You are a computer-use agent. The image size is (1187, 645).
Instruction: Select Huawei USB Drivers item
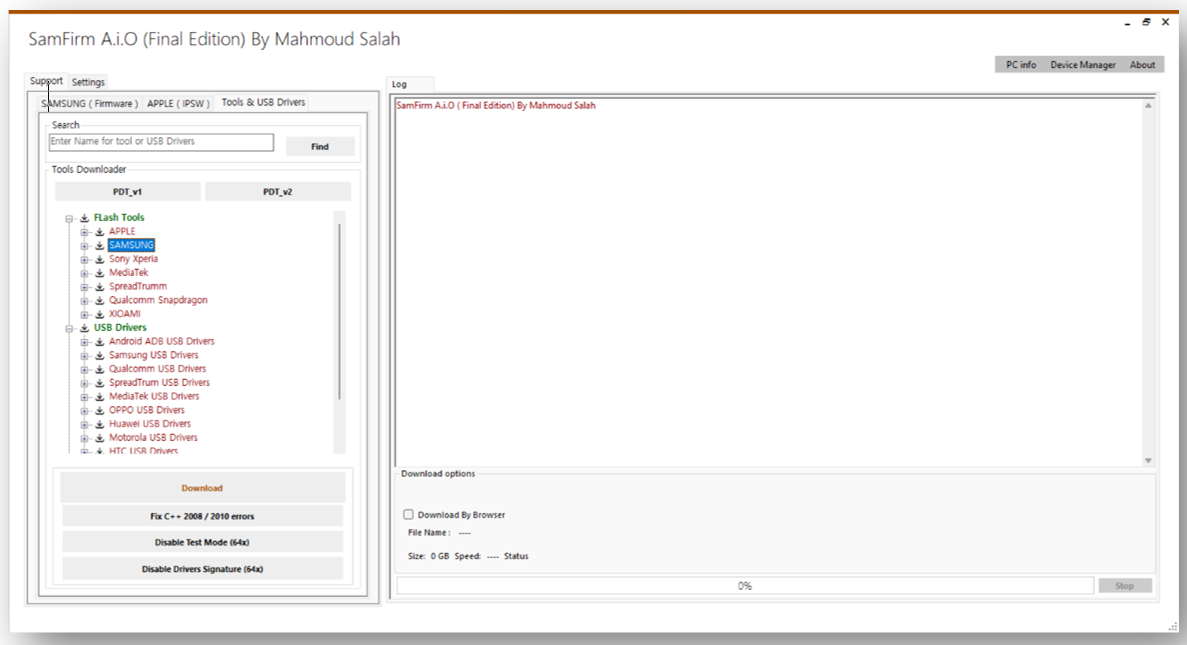point(150,424)
